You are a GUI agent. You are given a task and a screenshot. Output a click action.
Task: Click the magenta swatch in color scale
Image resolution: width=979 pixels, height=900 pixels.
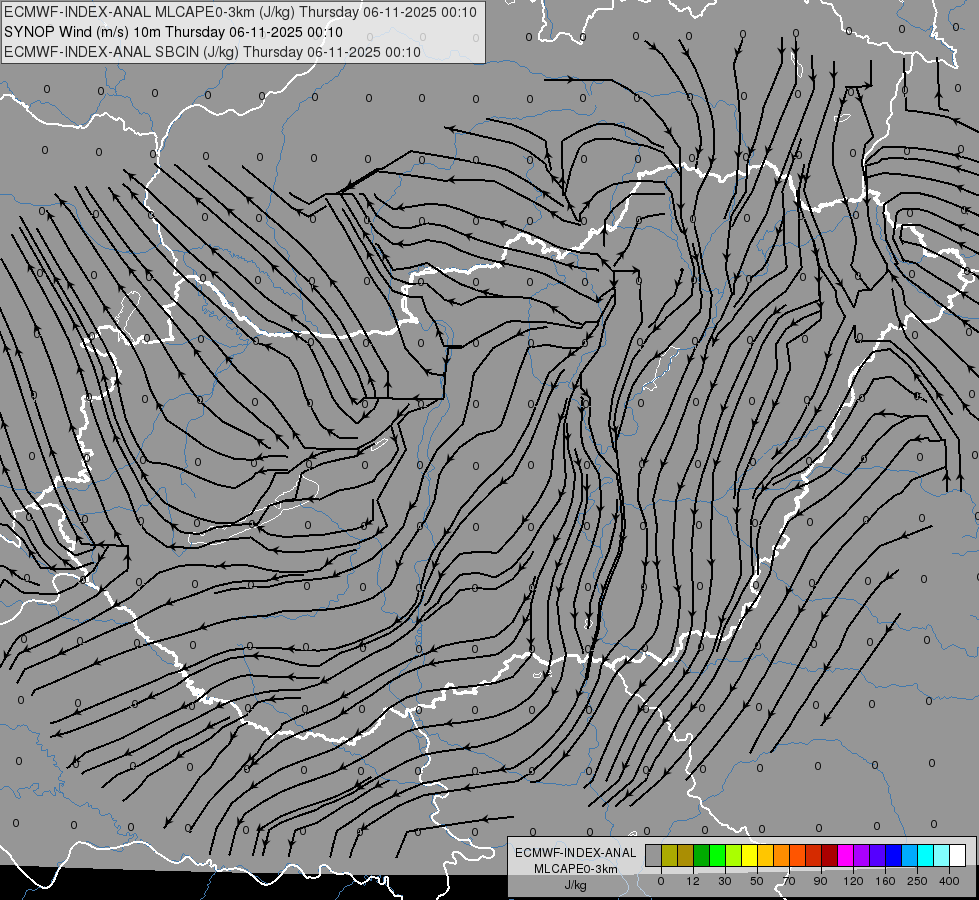(845, 855)
